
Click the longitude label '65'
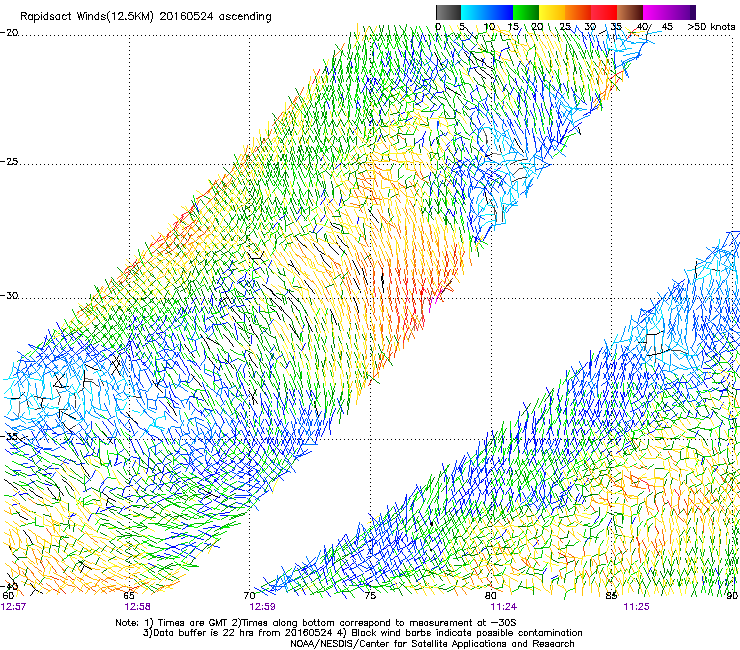[x=129, y=596]
